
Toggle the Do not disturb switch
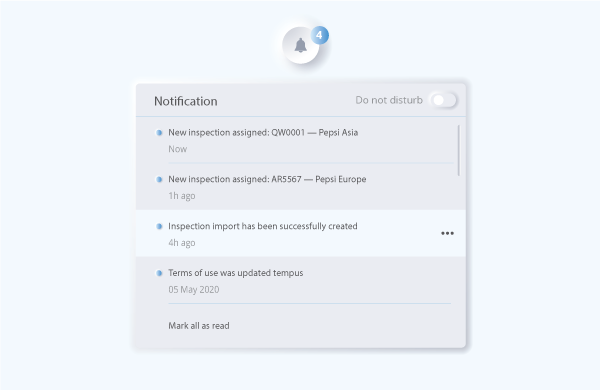[443, 100]
